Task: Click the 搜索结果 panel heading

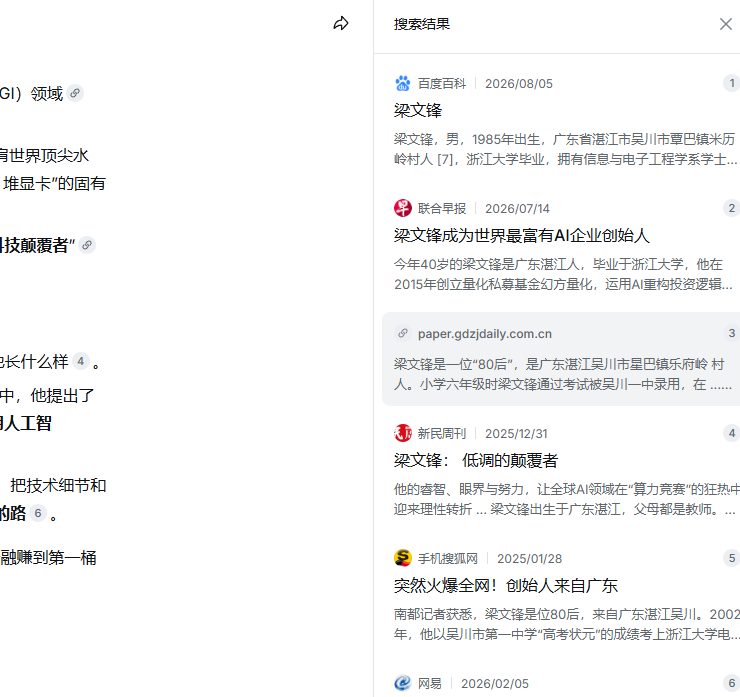Action: 422,24
